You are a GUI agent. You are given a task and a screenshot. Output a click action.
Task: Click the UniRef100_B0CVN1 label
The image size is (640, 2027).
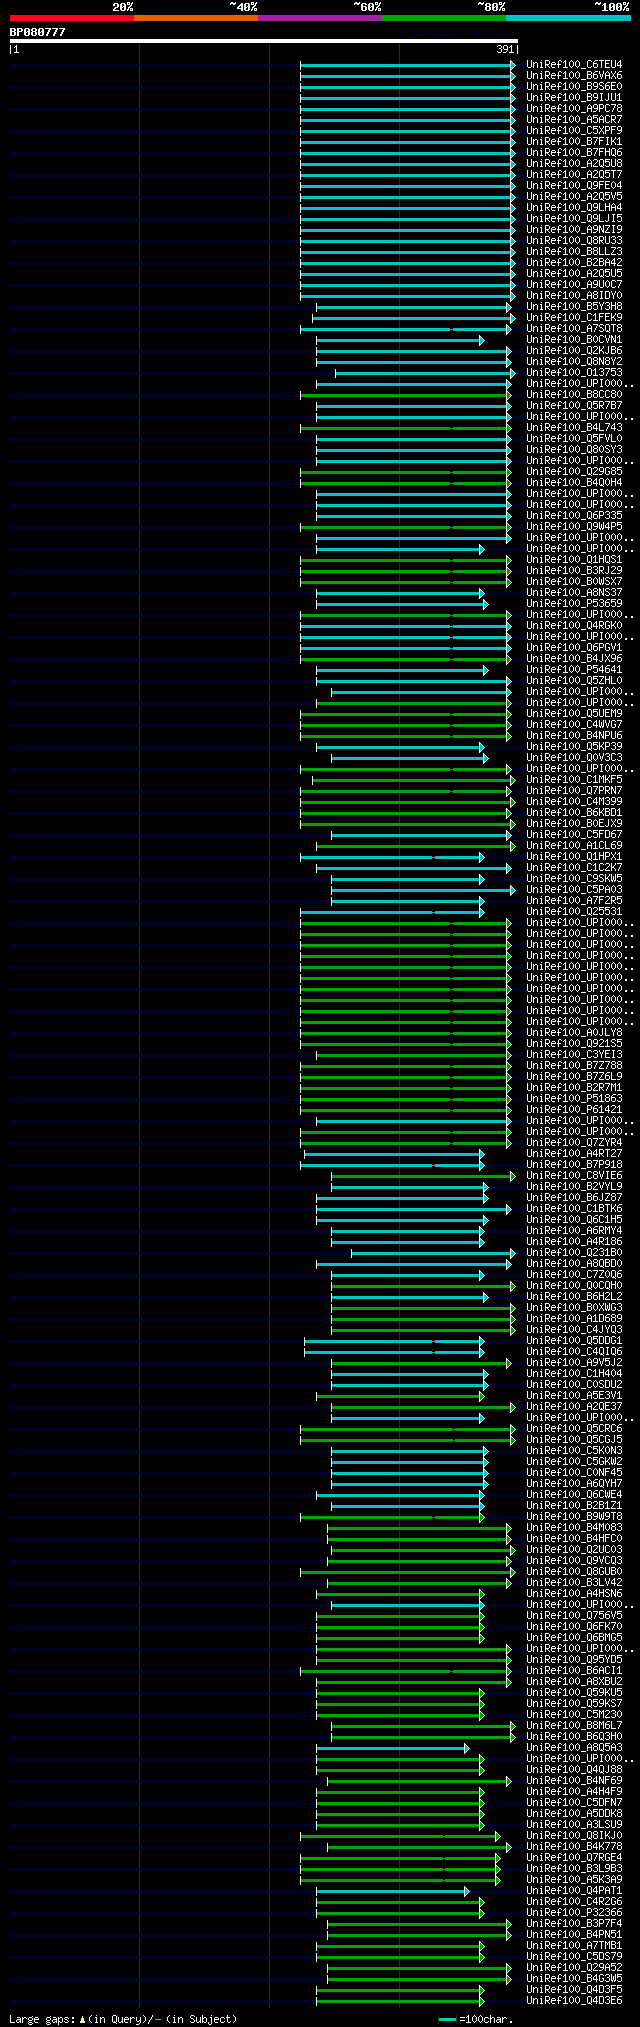click(x=574, y=340)
